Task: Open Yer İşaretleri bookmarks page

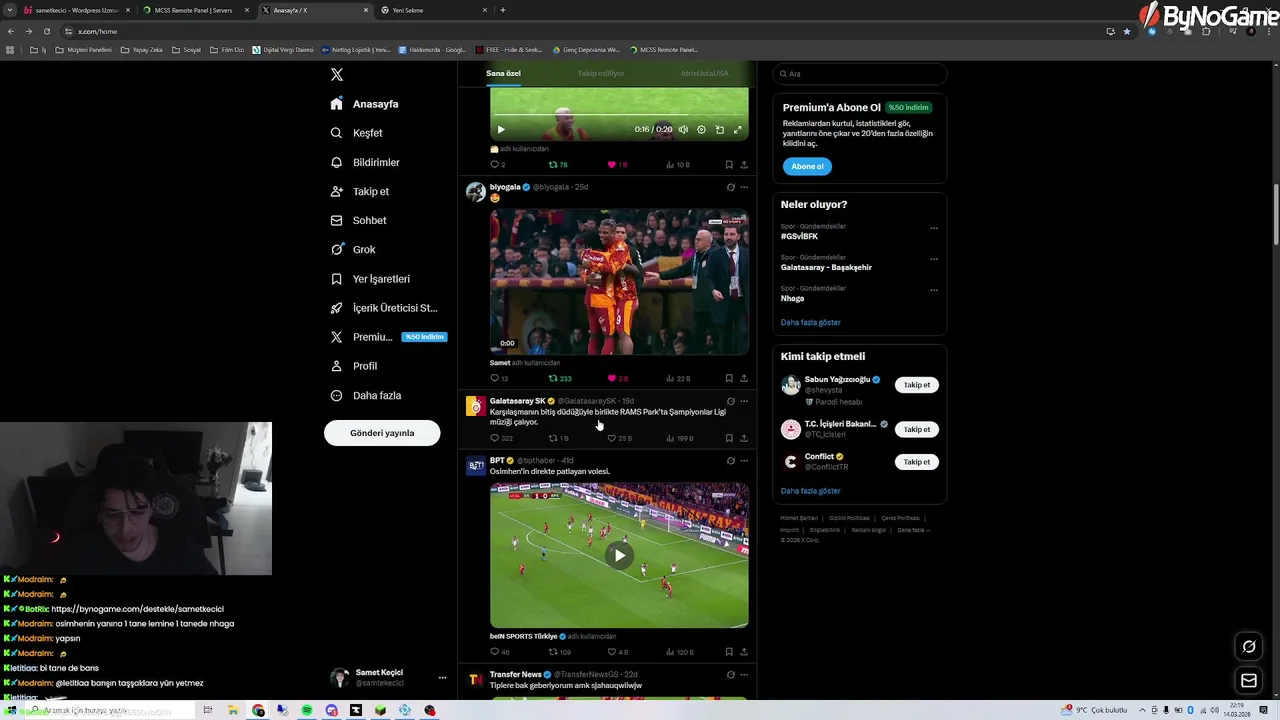Action: click(x=370, y=279)
